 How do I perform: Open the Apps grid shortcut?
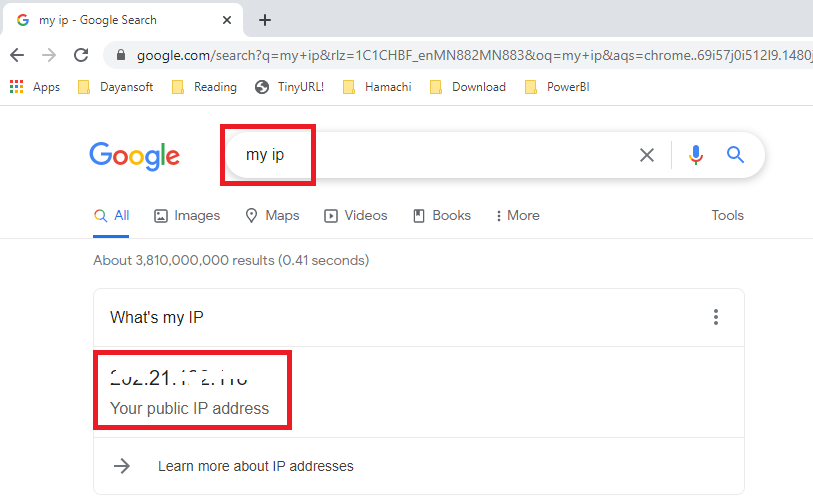[35, 87]
